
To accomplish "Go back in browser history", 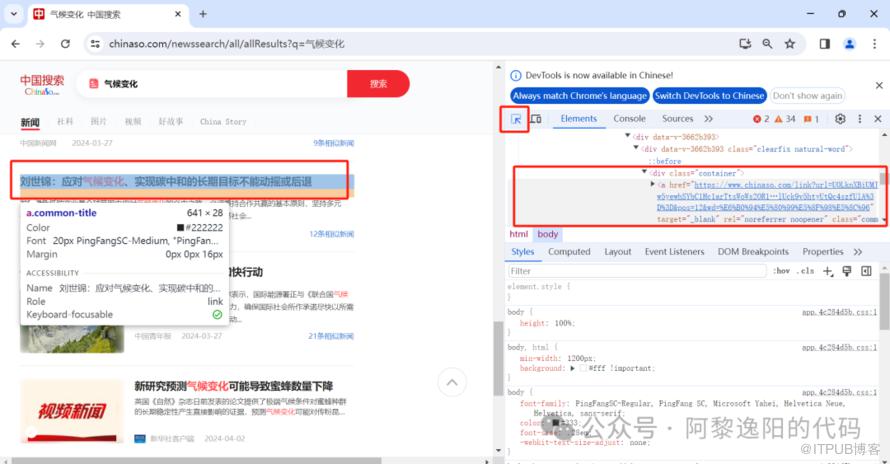I will (x=15, y=44).
